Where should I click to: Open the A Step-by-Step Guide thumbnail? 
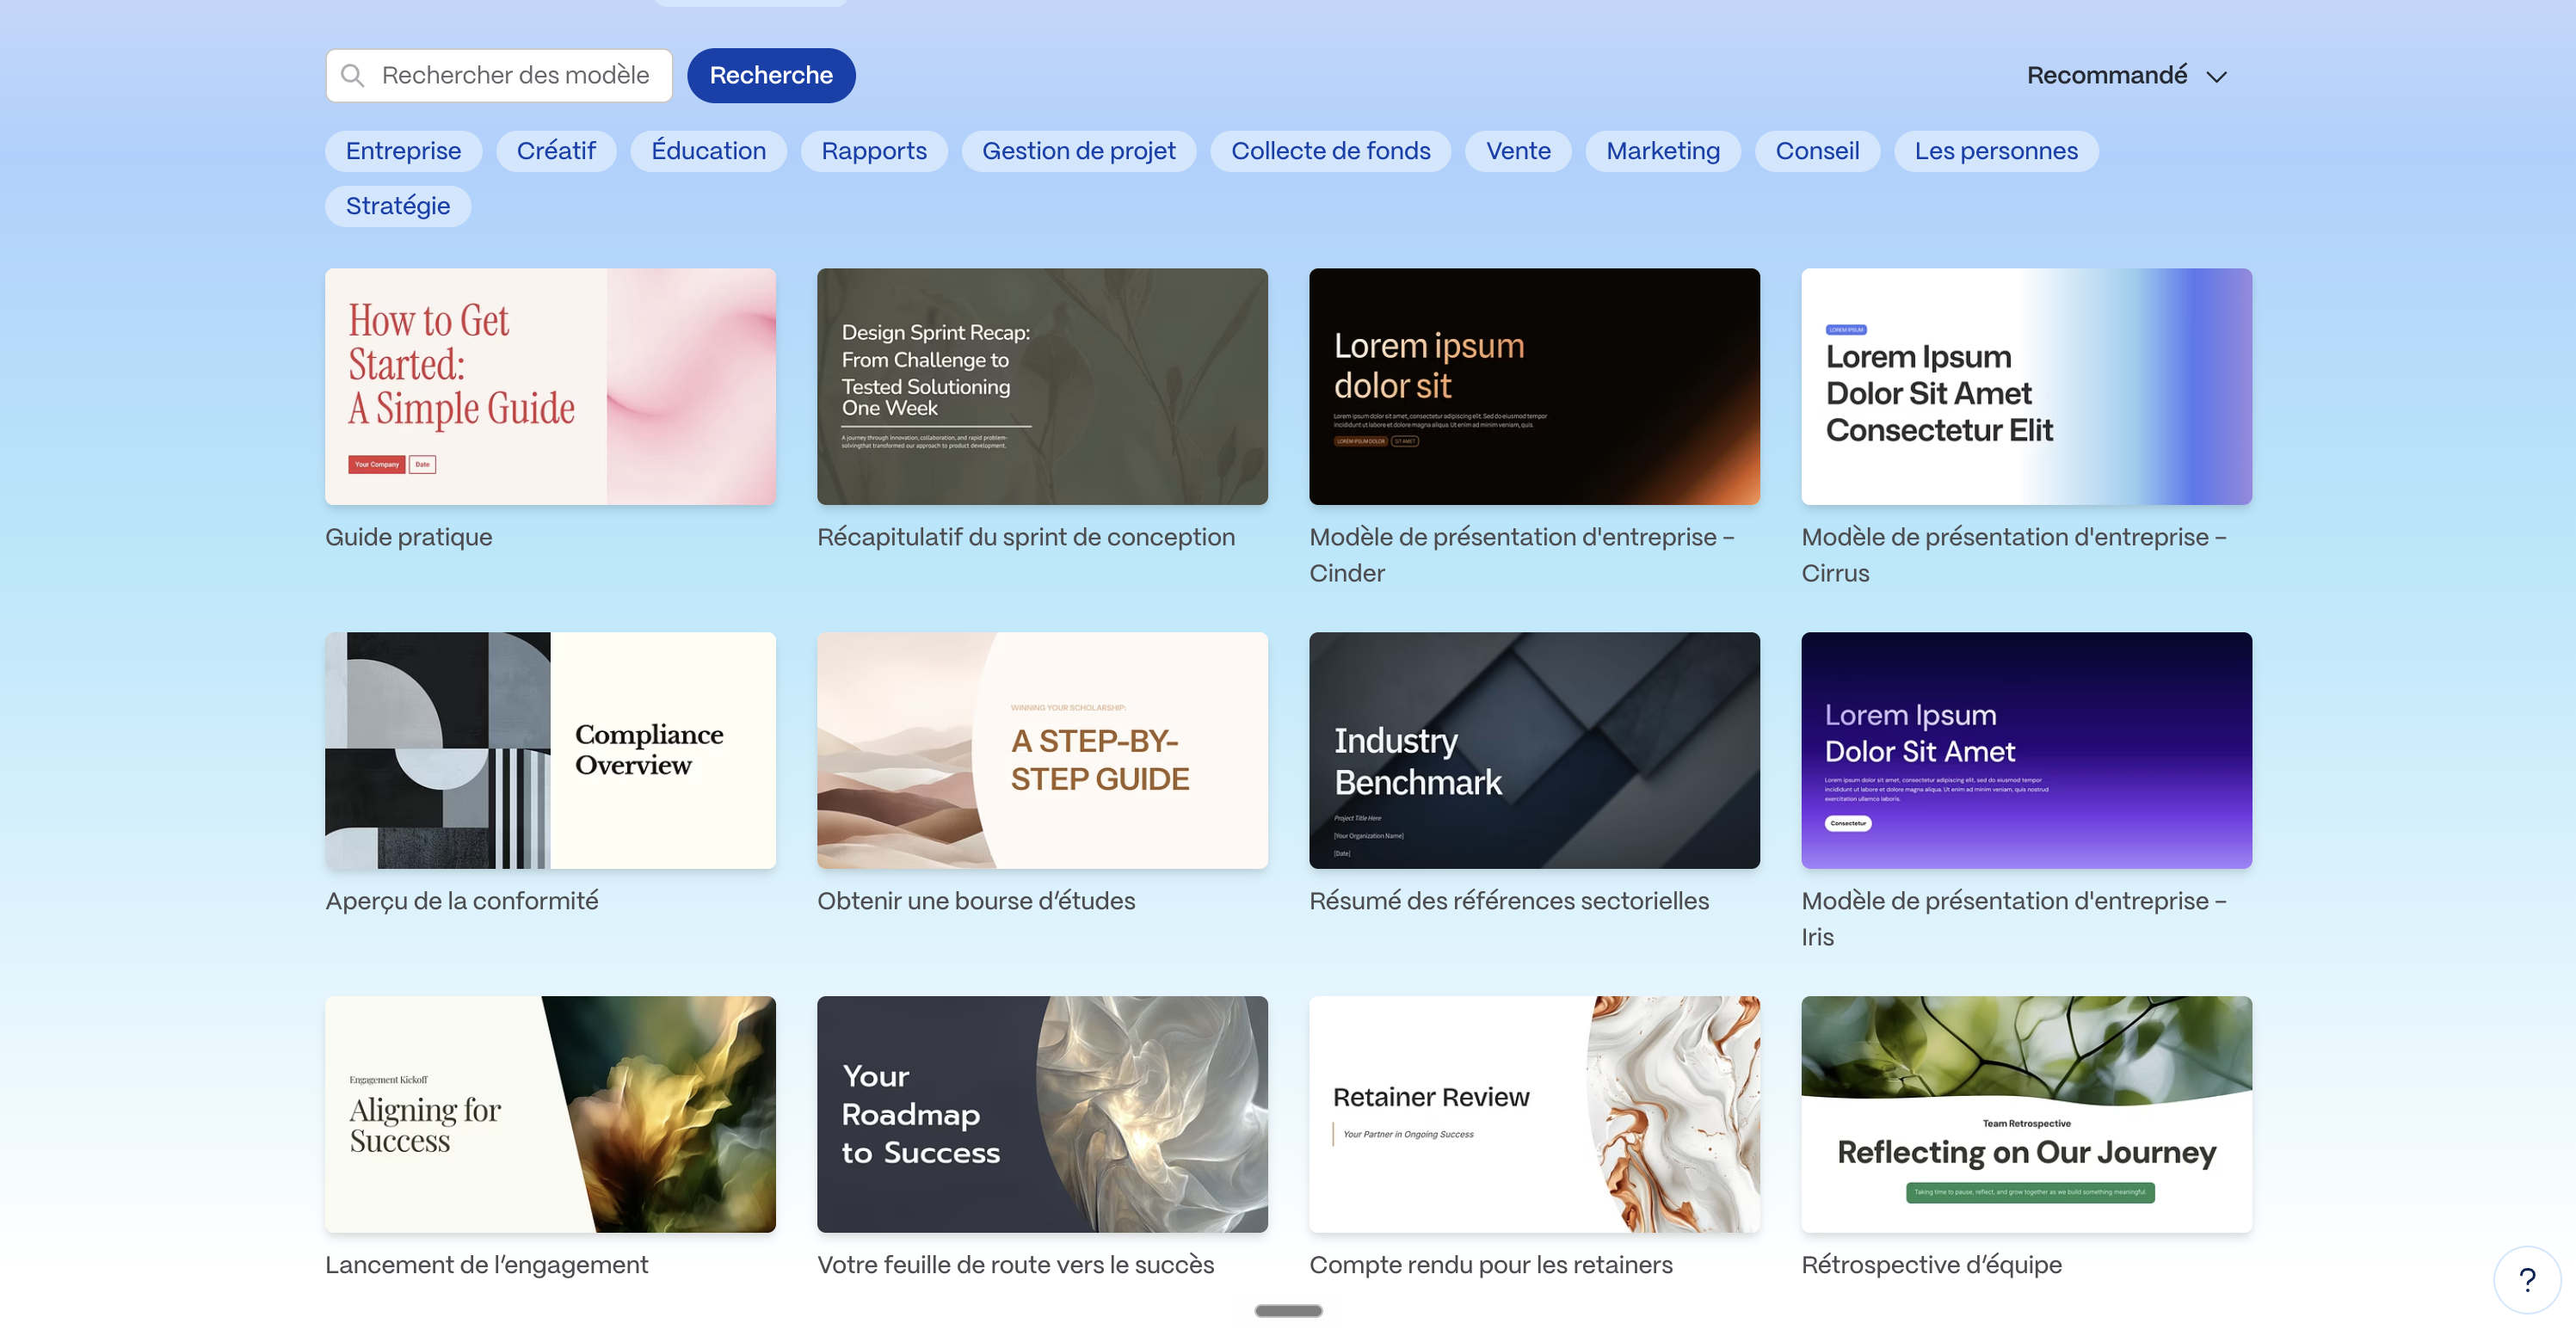1042,750
